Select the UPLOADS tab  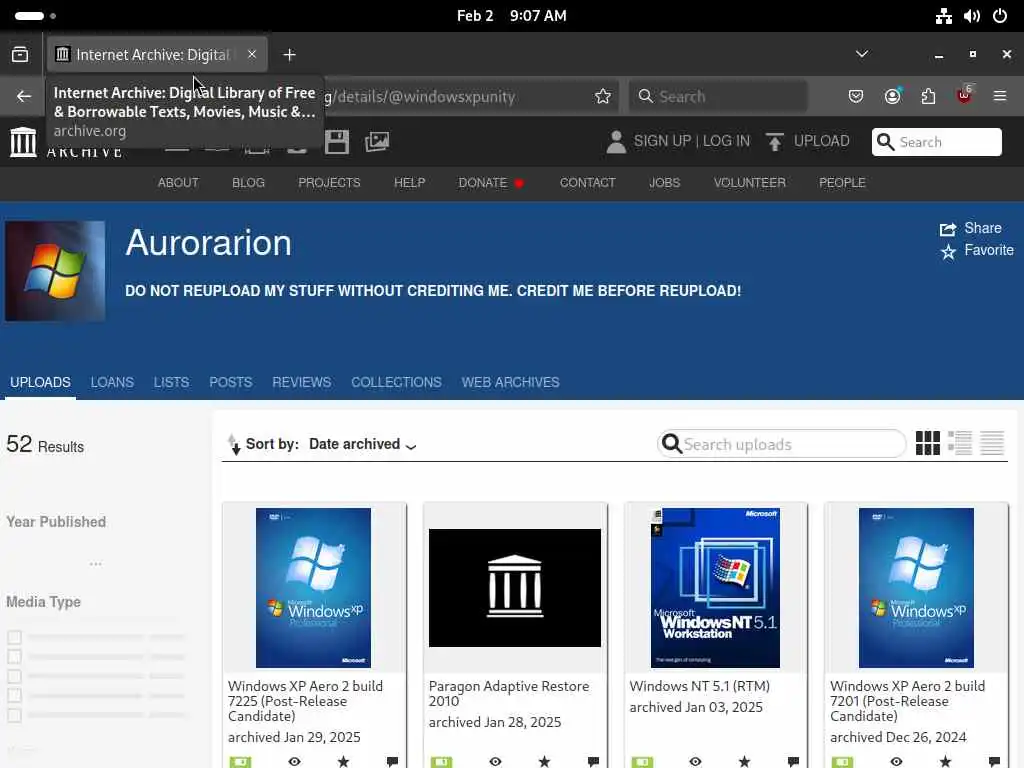coord(40,382)
